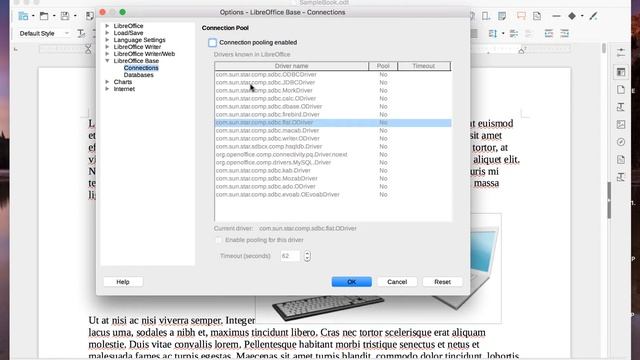Click the Cancel button
This screenshot has width=640, height=360.
(x=397, y=282)
